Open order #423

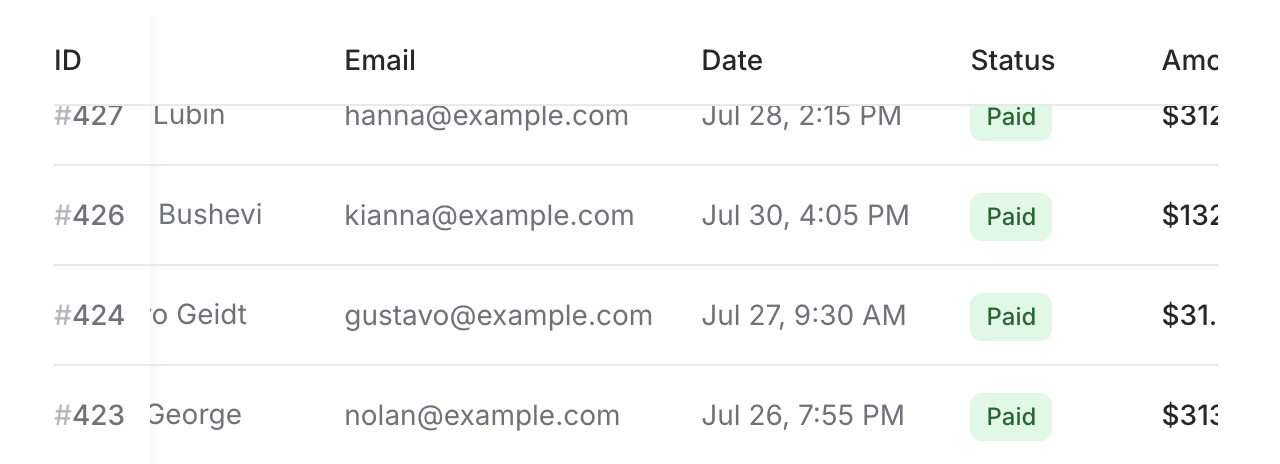tap(89, 416)
